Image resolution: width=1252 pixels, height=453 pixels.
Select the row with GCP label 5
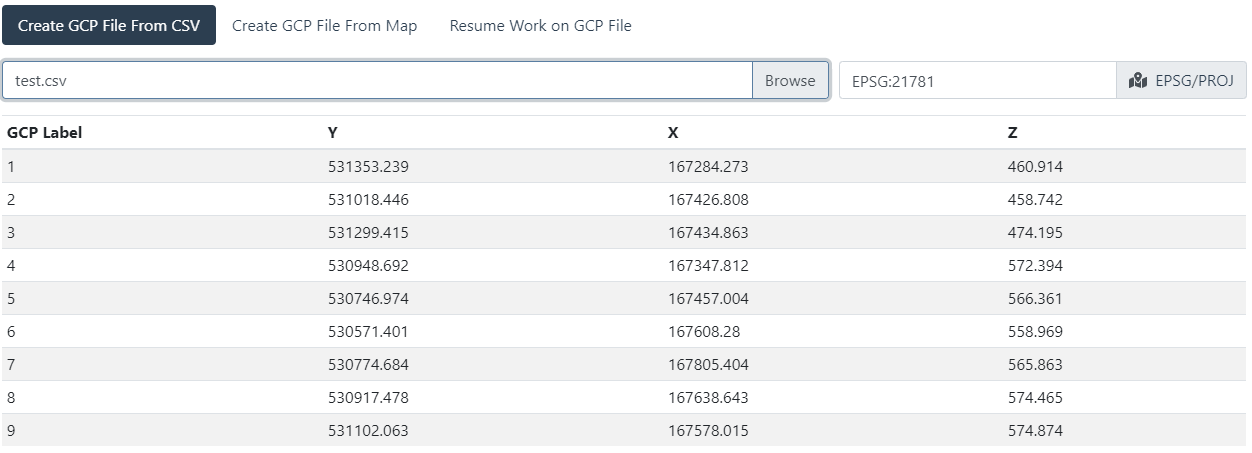[x=11, y=299]
